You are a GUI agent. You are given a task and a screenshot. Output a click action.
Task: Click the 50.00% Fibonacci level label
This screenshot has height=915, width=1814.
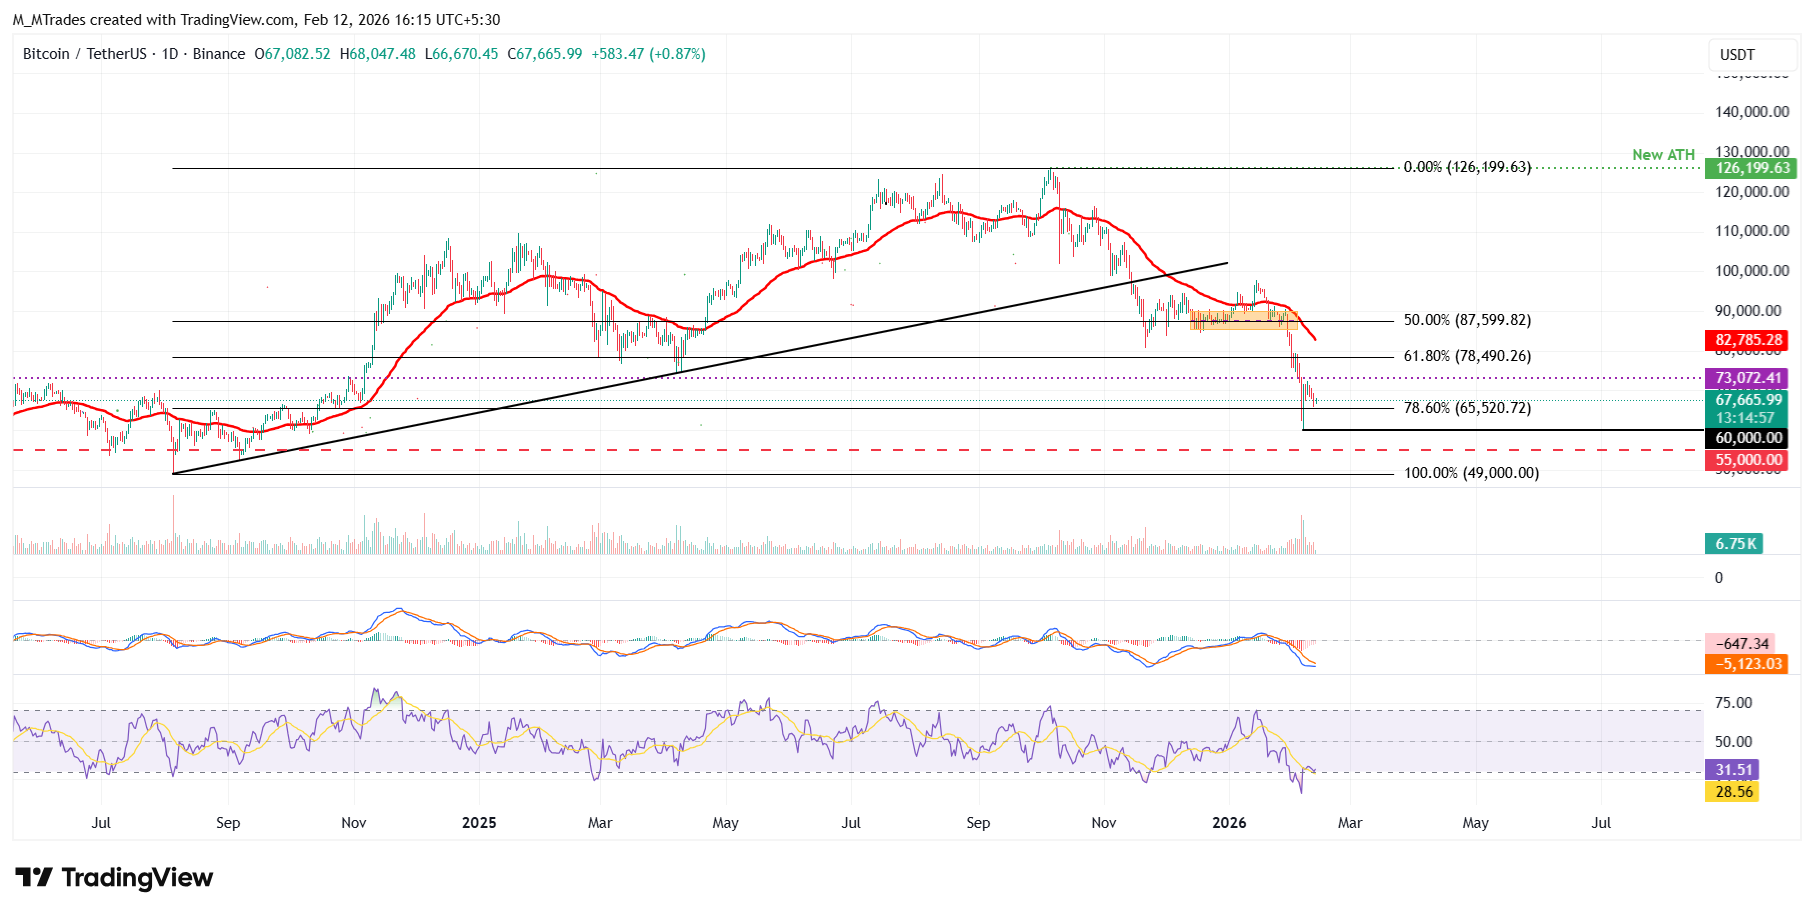pos(1466,320)
